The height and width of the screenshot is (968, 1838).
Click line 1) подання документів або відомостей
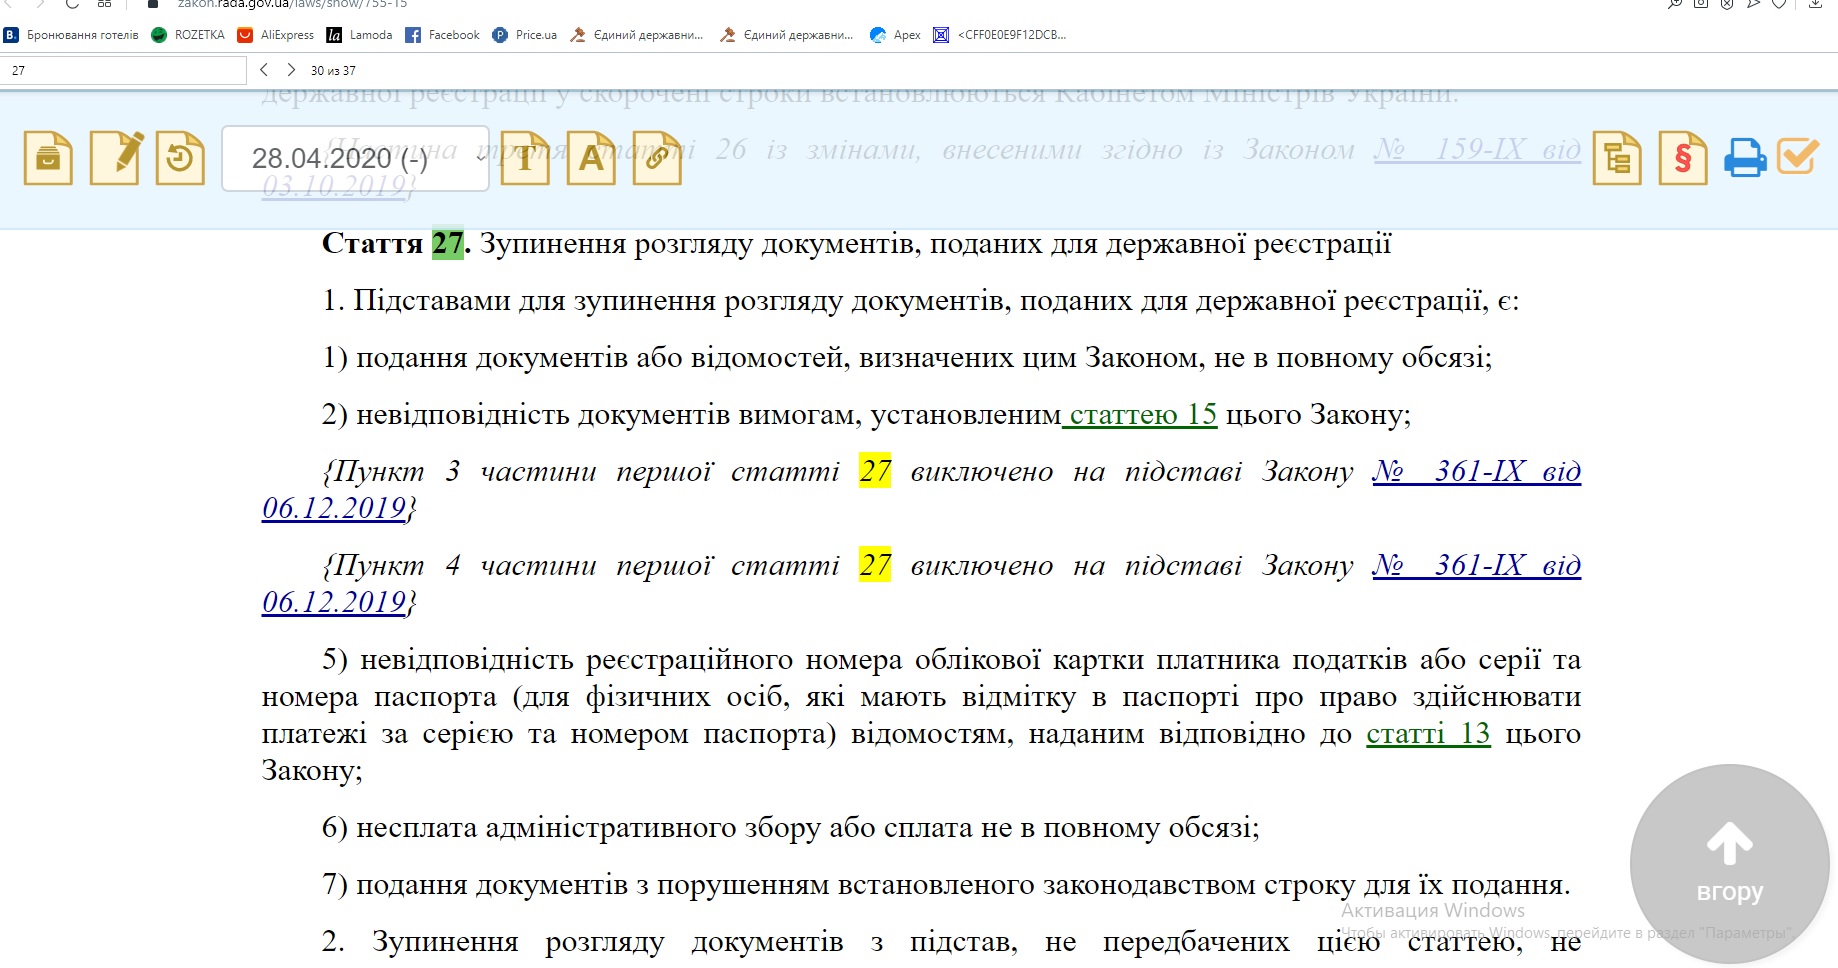tap(907, 357)
